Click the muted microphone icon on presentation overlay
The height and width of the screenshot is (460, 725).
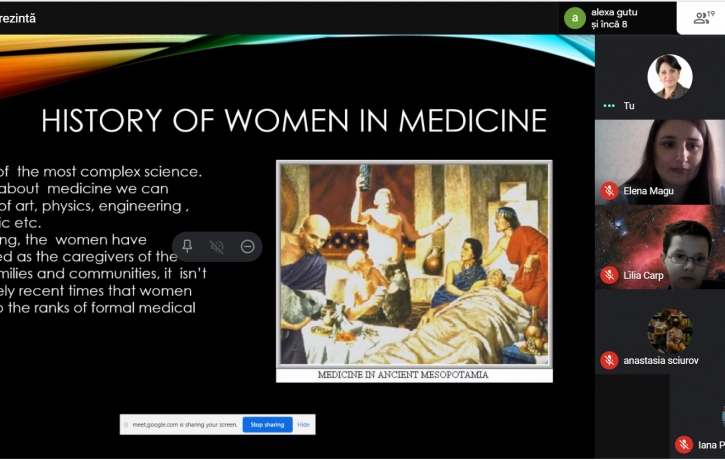tap(217, 247)
